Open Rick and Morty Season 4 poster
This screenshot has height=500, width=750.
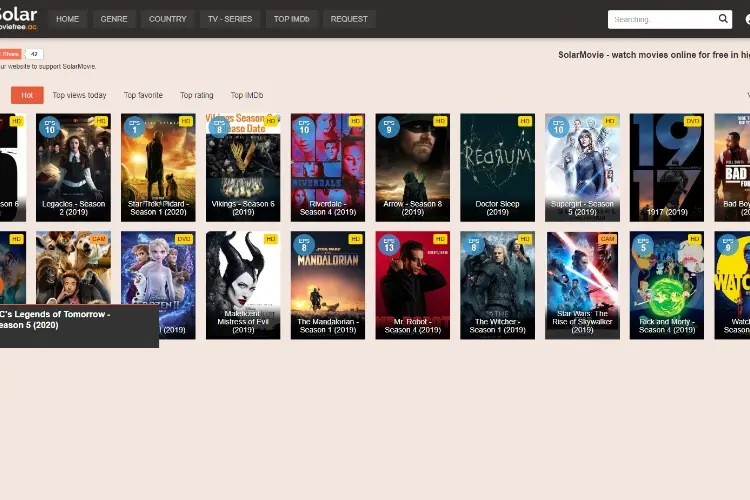(667, 285)
